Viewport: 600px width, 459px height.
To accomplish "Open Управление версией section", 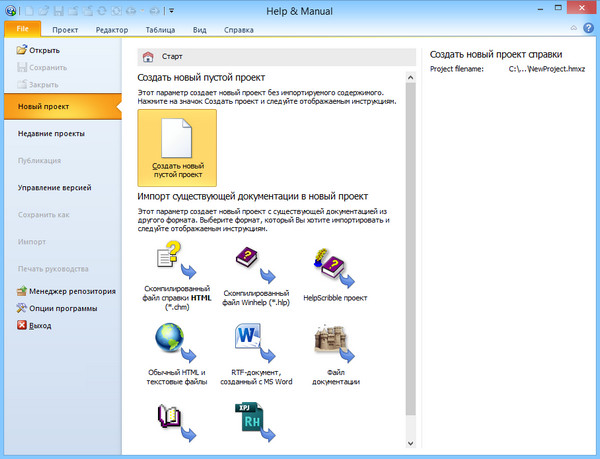I will (55, 187).
